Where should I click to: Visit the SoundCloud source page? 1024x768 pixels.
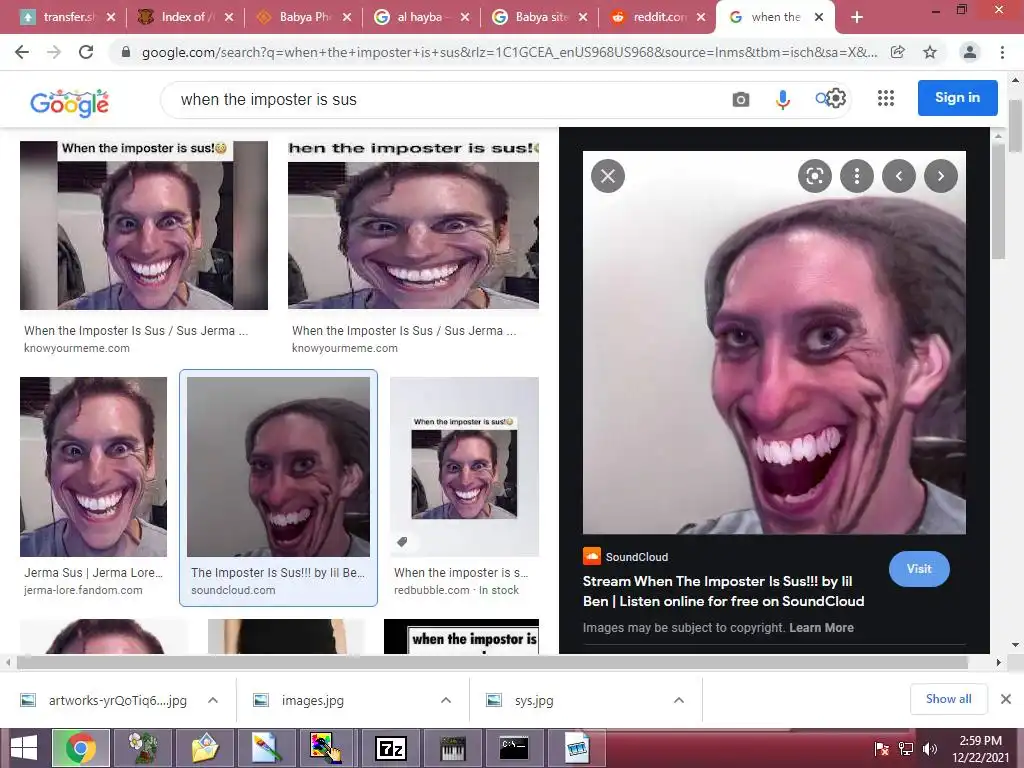(x=919, y=569)
